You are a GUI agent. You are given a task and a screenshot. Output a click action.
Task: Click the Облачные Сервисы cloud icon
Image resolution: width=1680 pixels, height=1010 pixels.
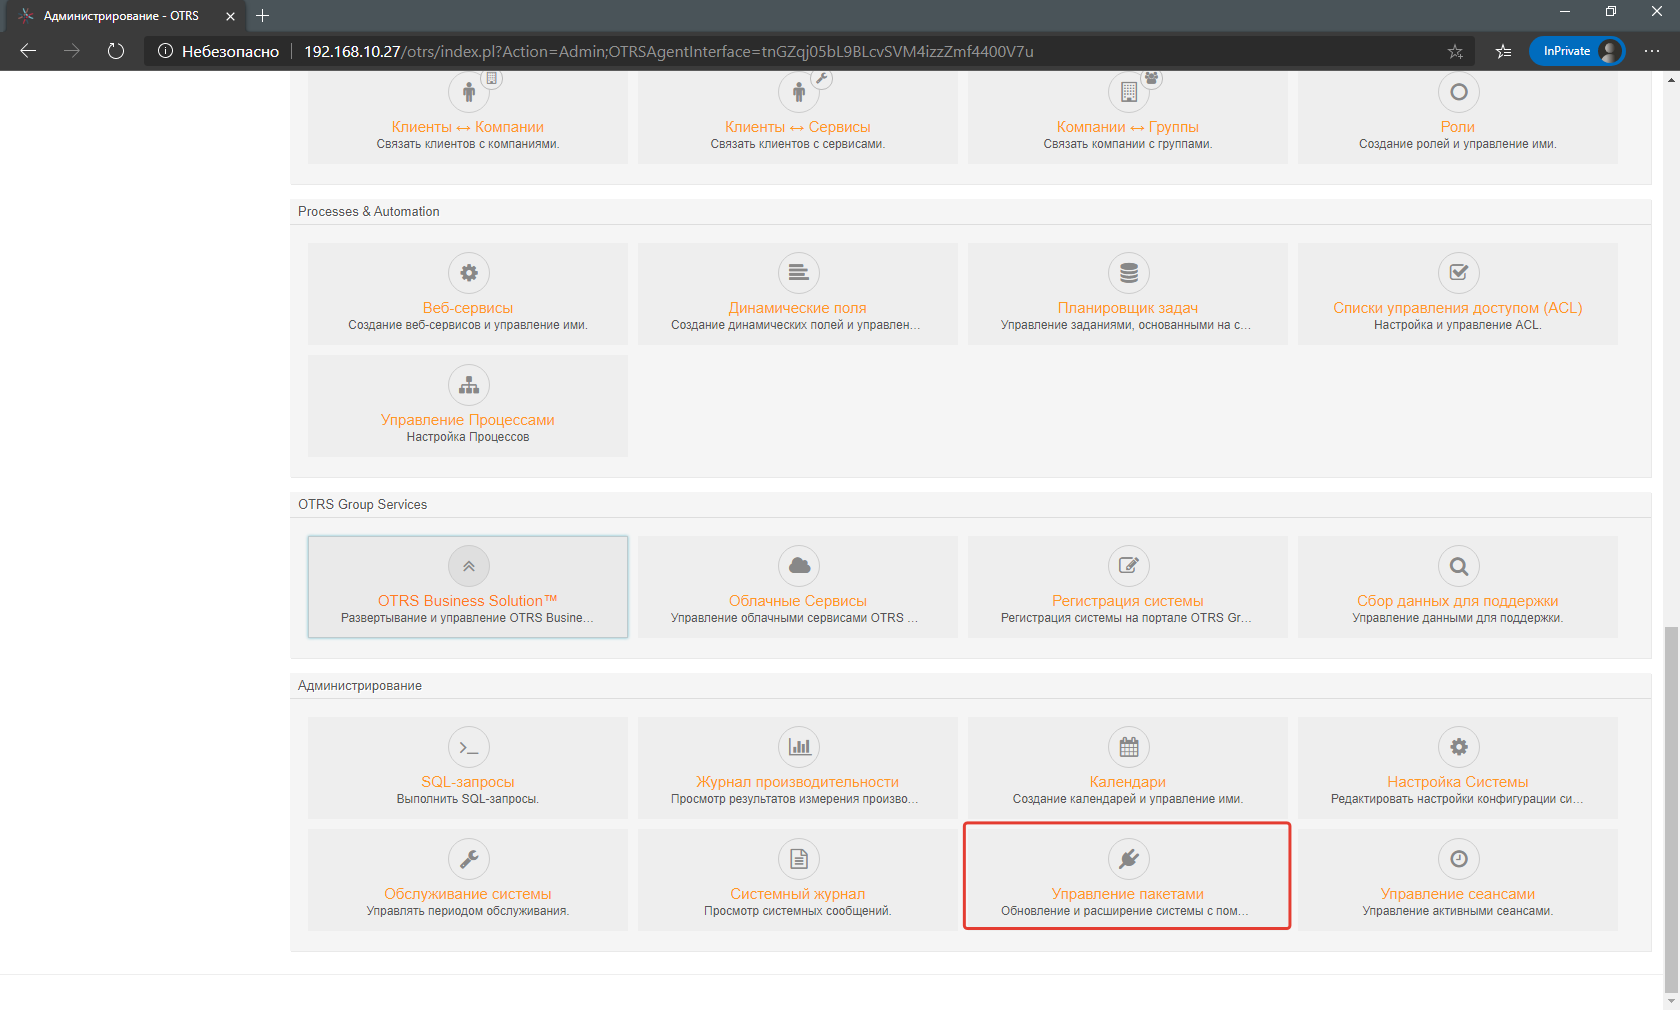point(799,566)
